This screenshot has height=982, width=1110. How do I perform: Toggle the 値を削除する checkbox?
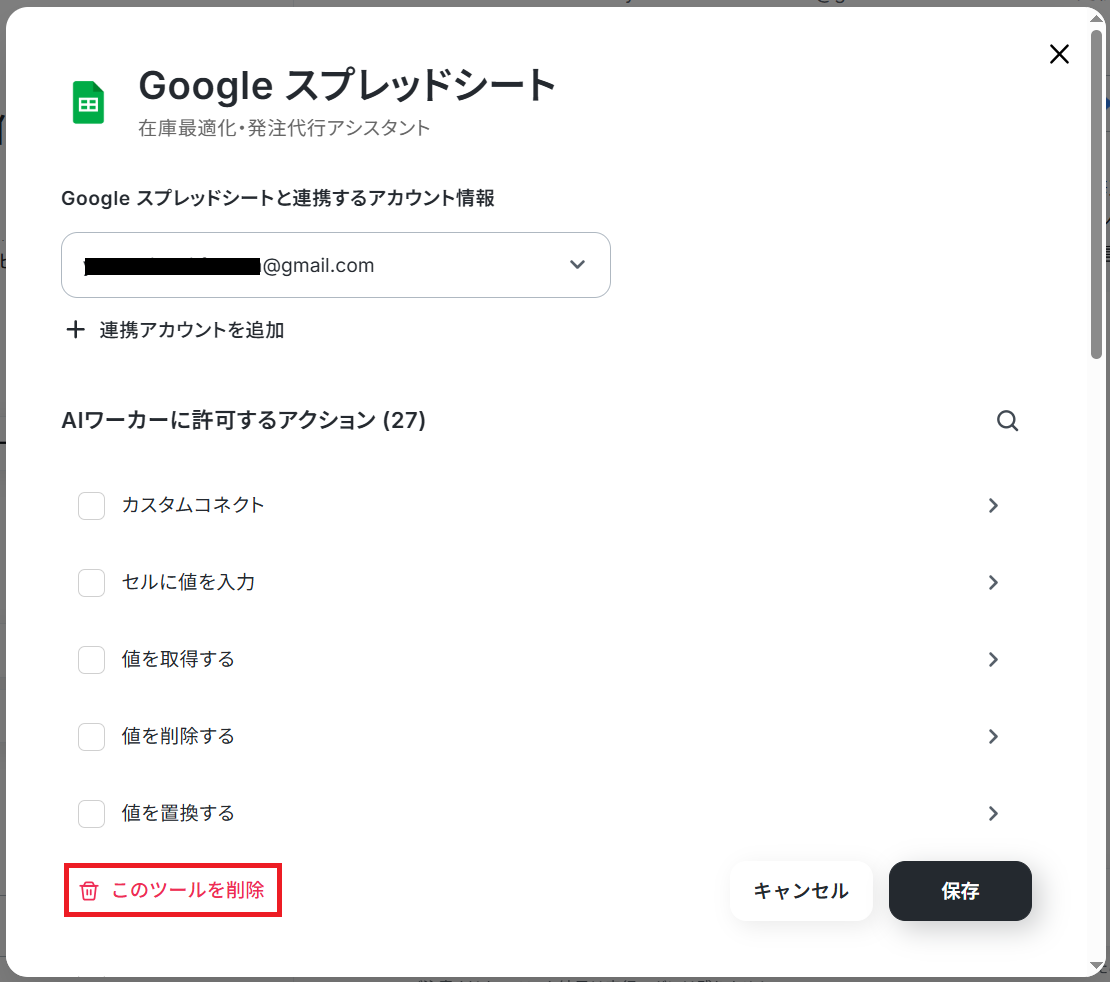[91, 737]
